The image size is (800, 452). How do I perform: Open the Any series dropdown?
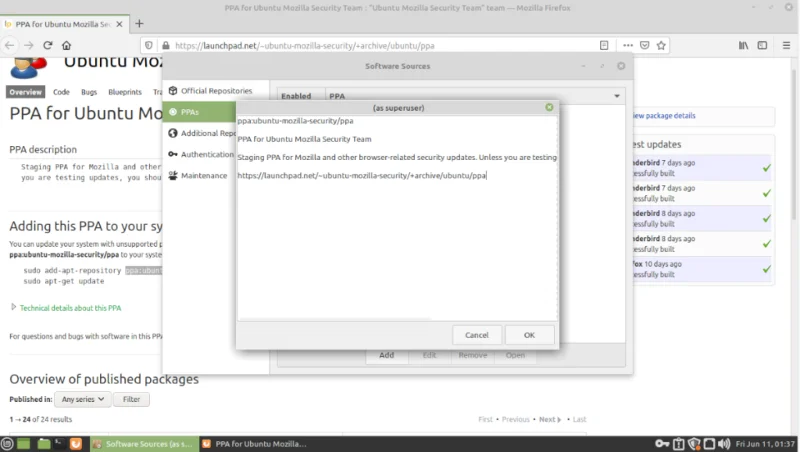(x=83, y=399)
